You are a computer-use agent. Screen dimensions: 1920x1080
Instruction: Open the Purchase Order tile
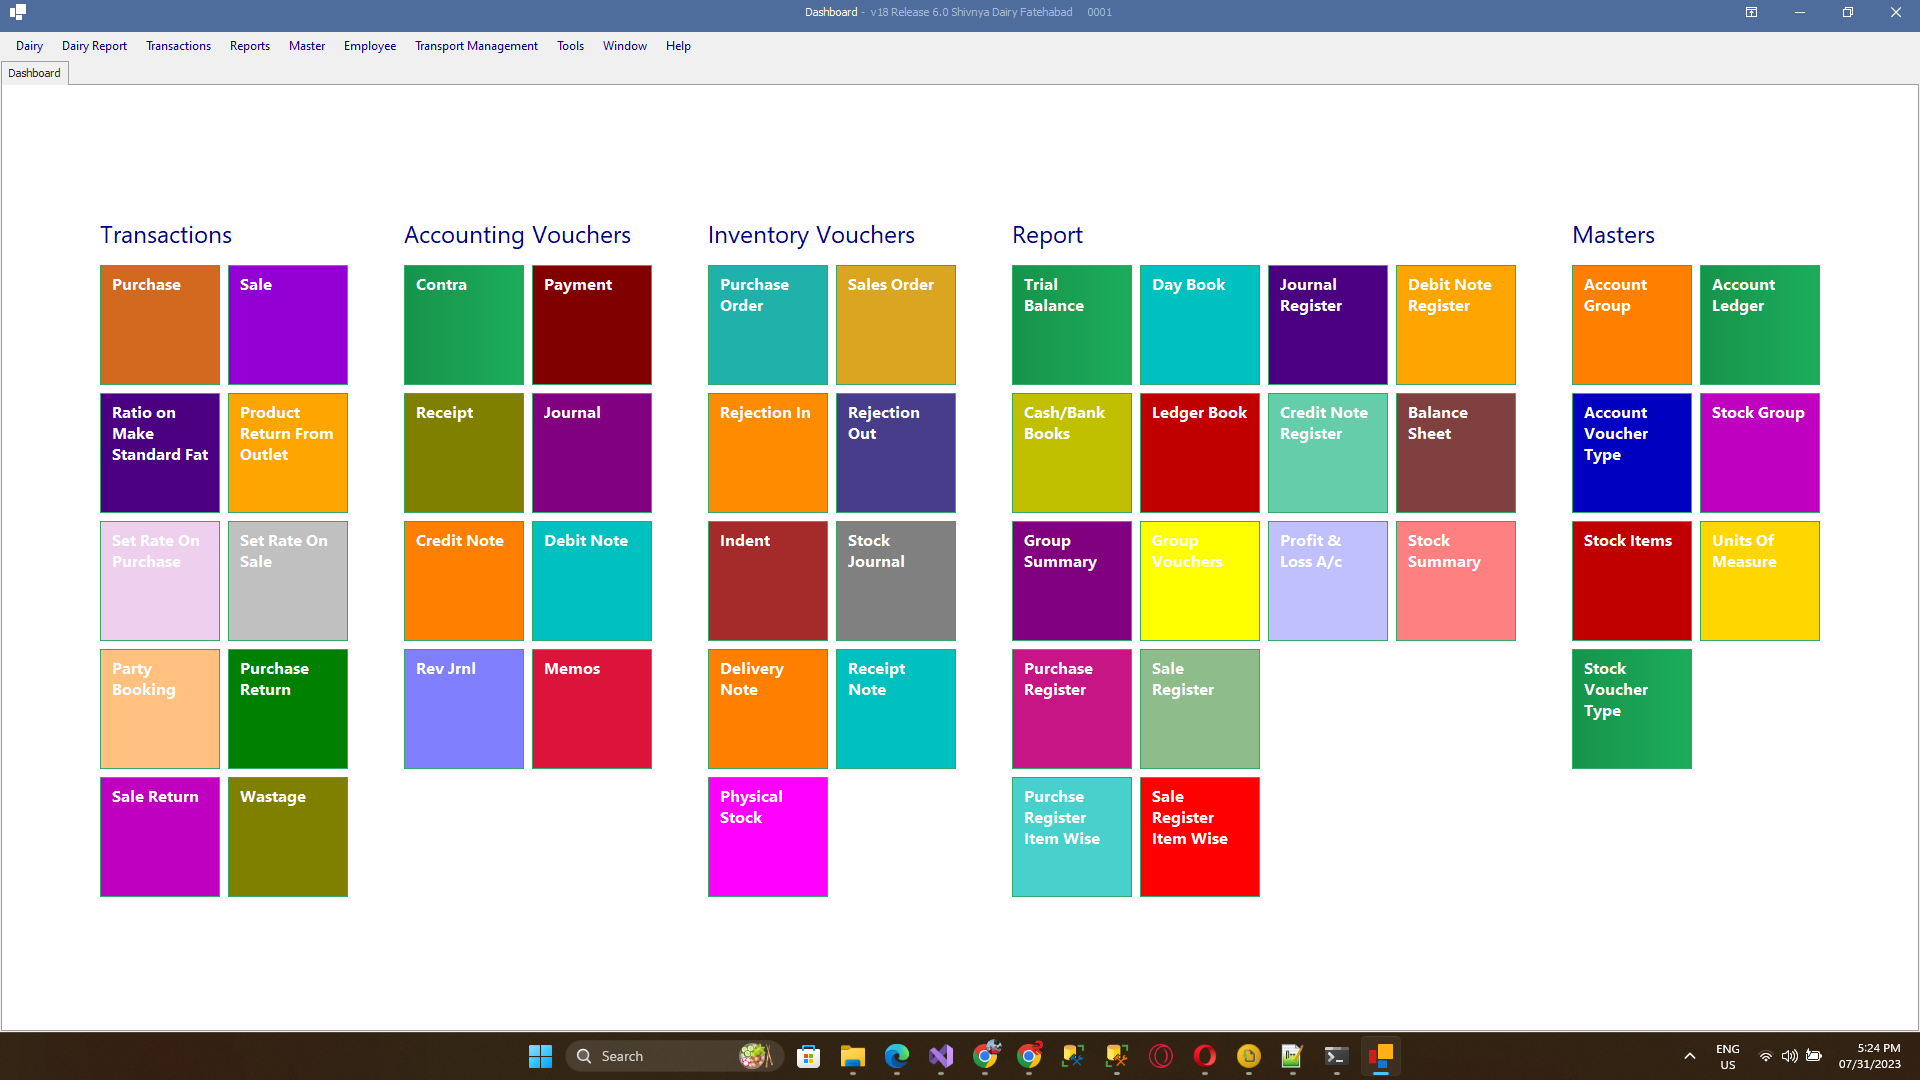pos(768,325)
